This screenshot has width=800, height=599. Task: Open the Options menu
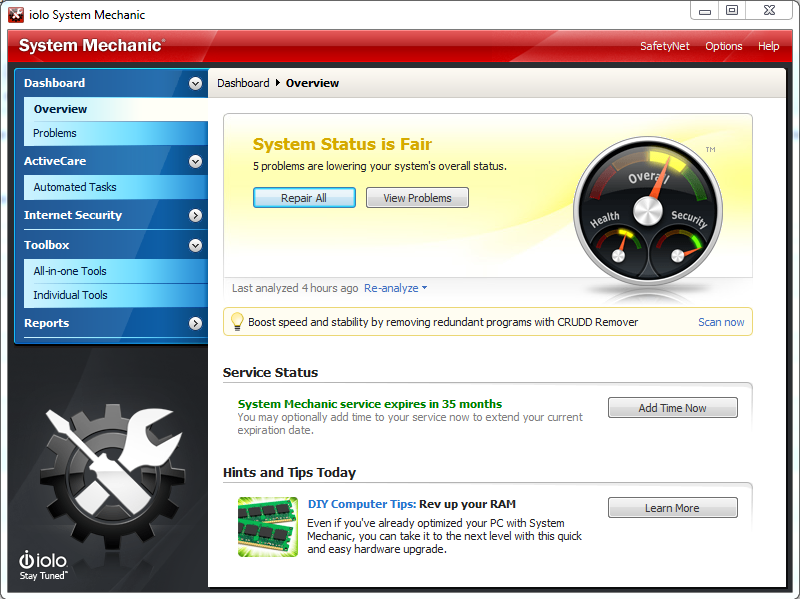tap(723, 46)
